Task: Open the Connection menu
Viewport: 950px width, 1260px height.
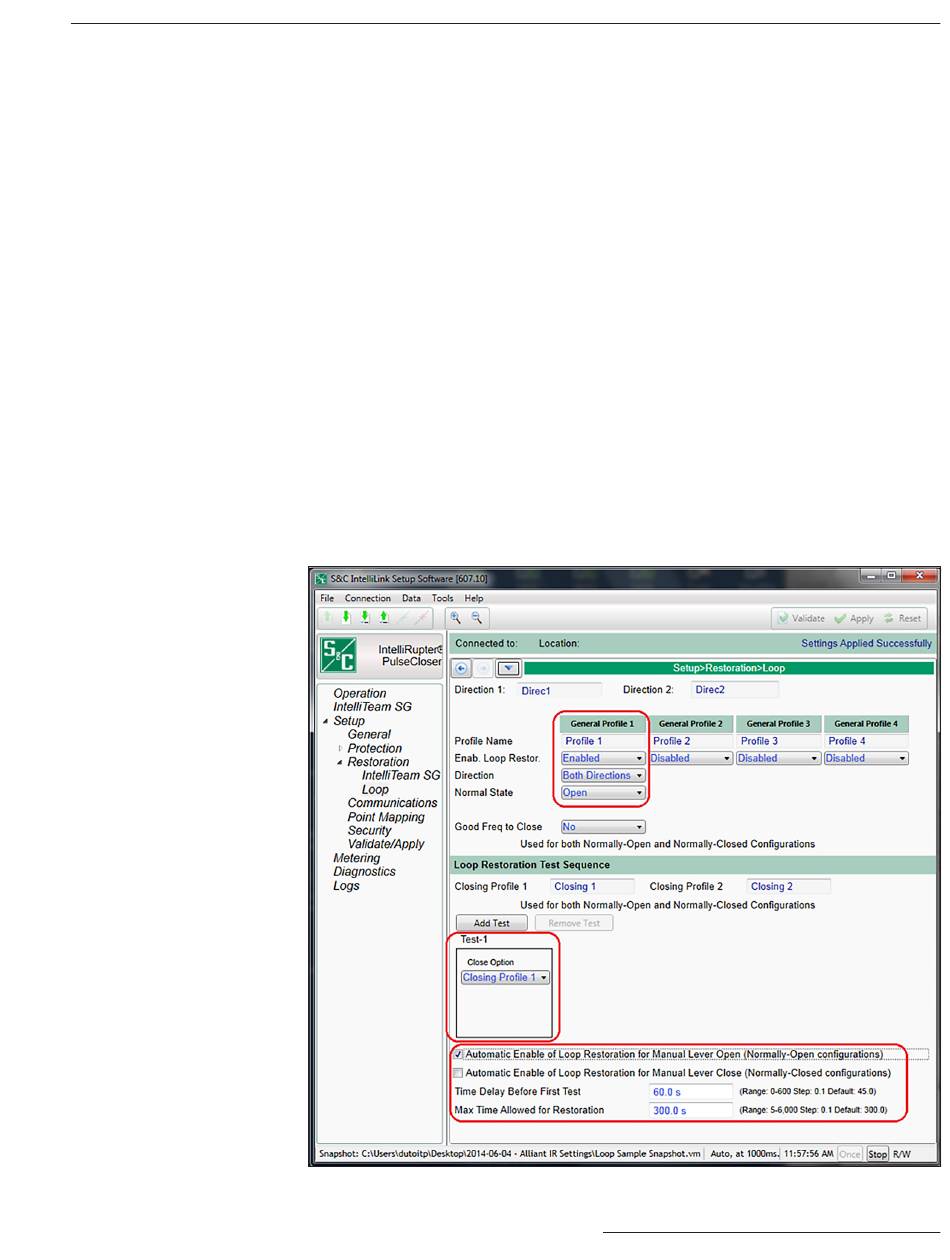Action: tap(368, 598)
